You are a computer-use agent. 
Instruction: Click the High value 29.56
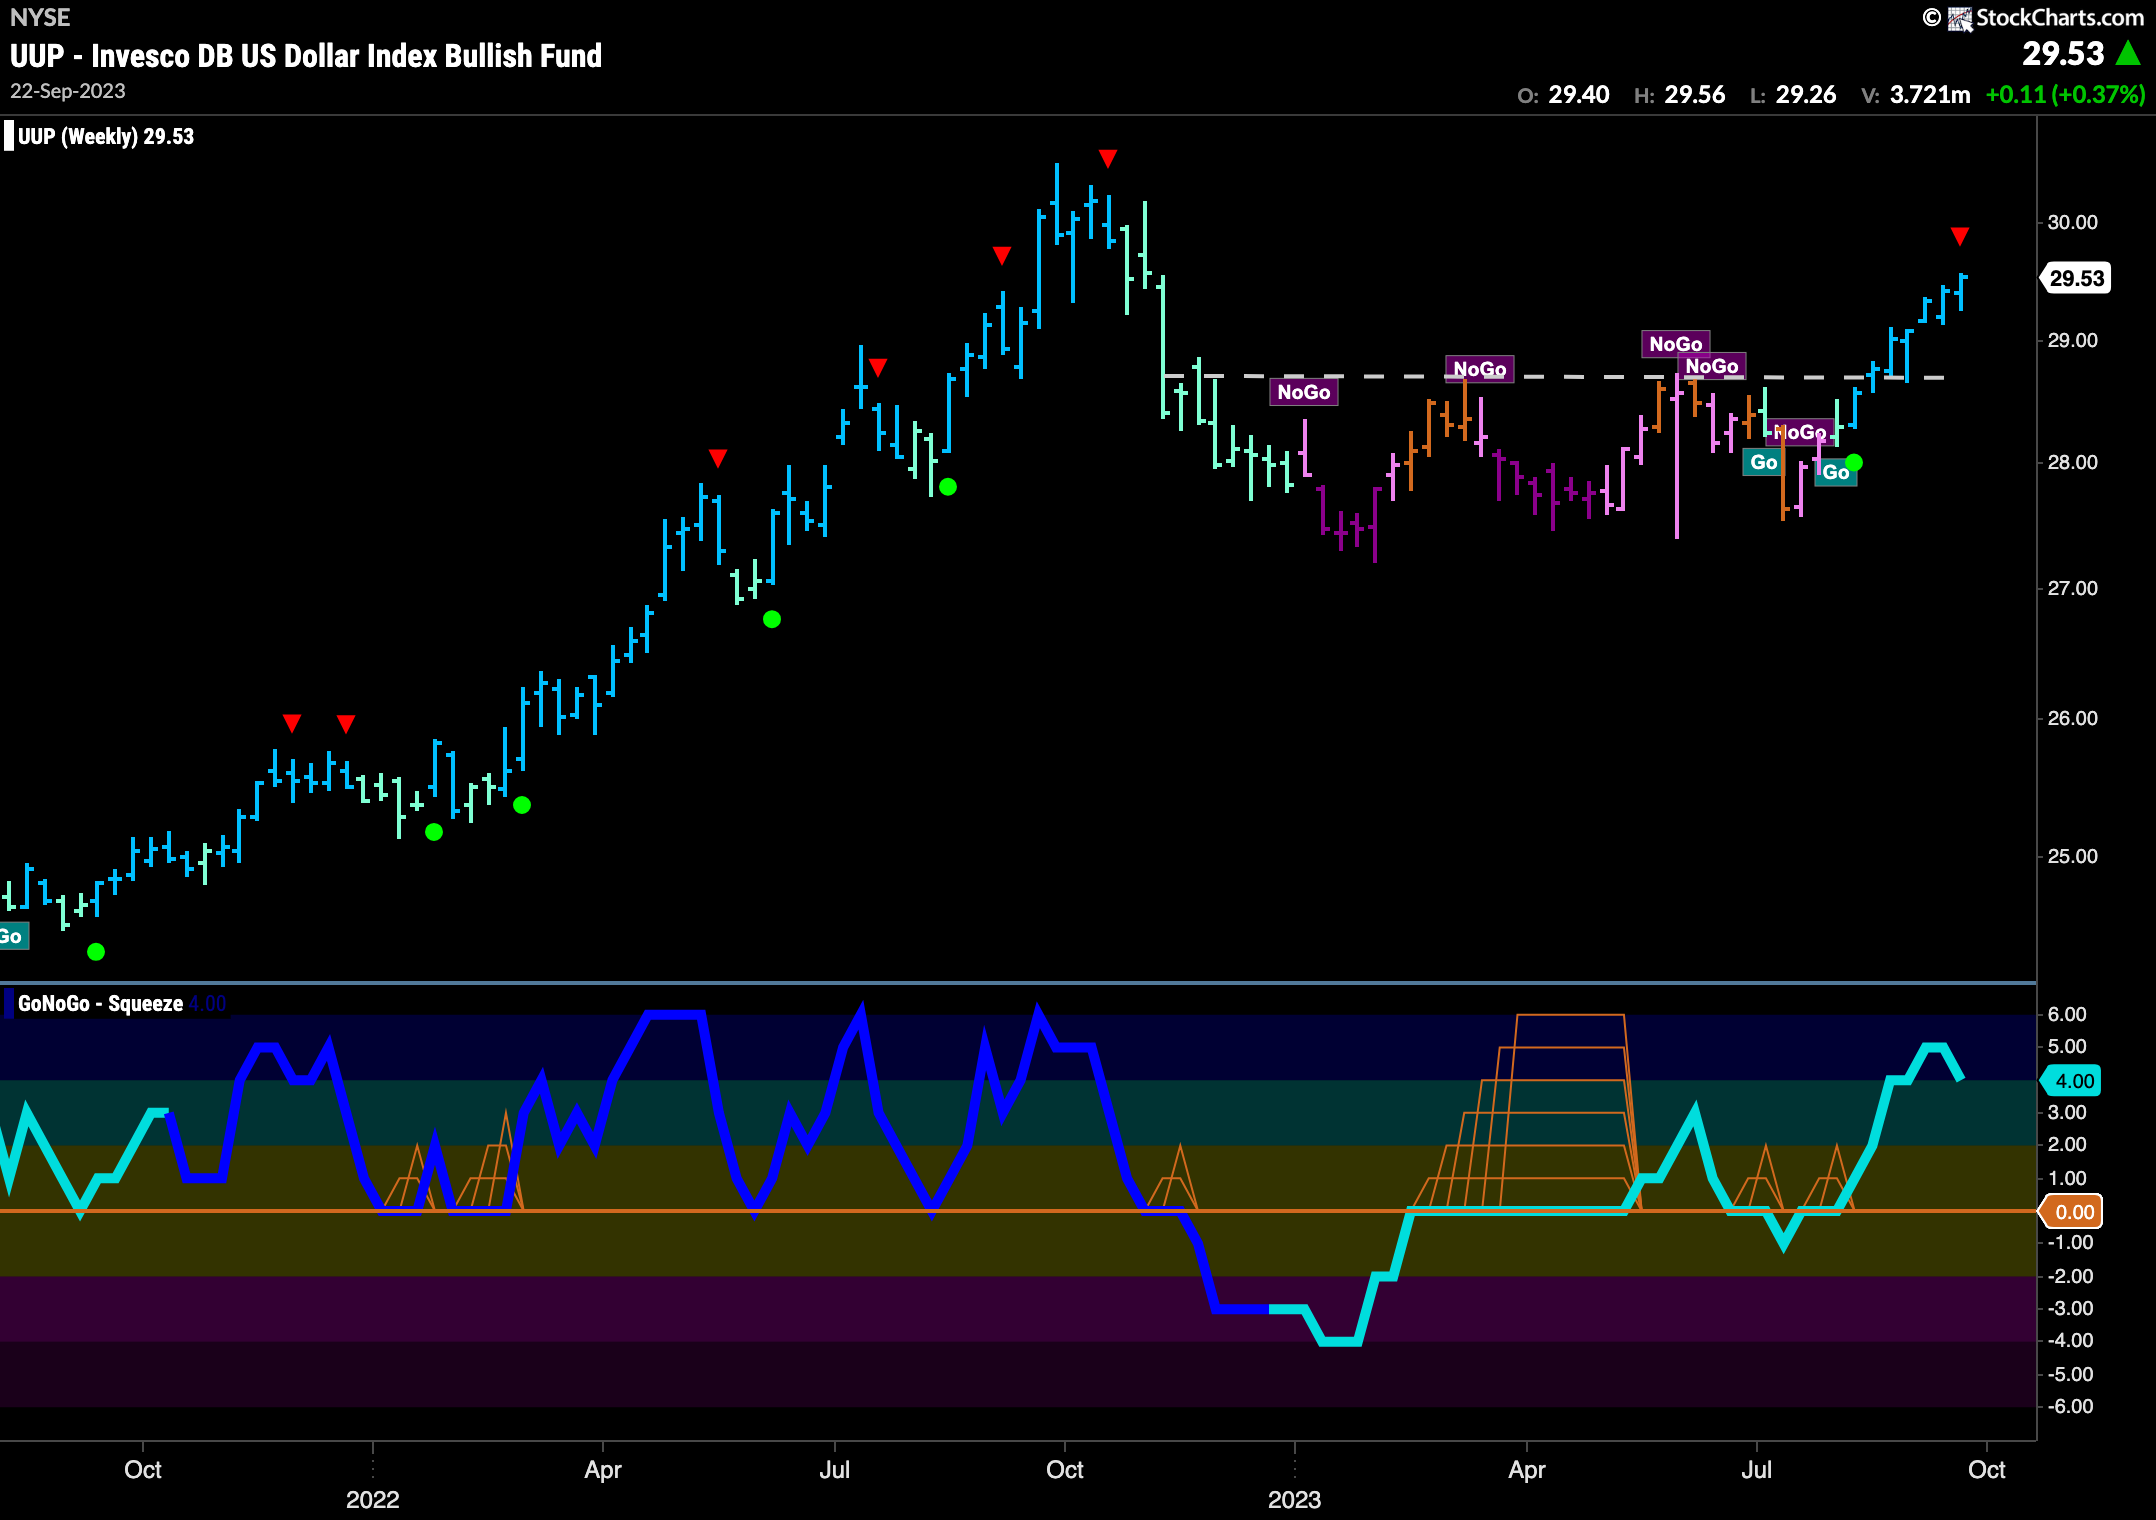(x=1695, y=95)
